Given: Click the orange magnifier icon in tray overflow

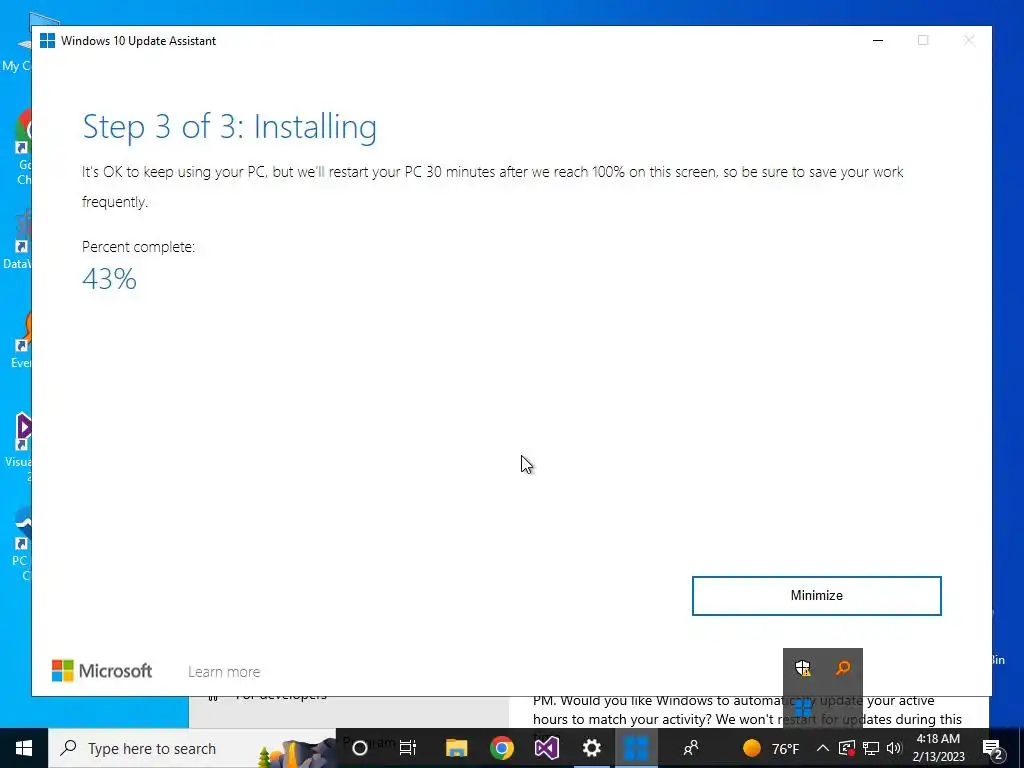Looking at the screenshot, I should (843, 668).
